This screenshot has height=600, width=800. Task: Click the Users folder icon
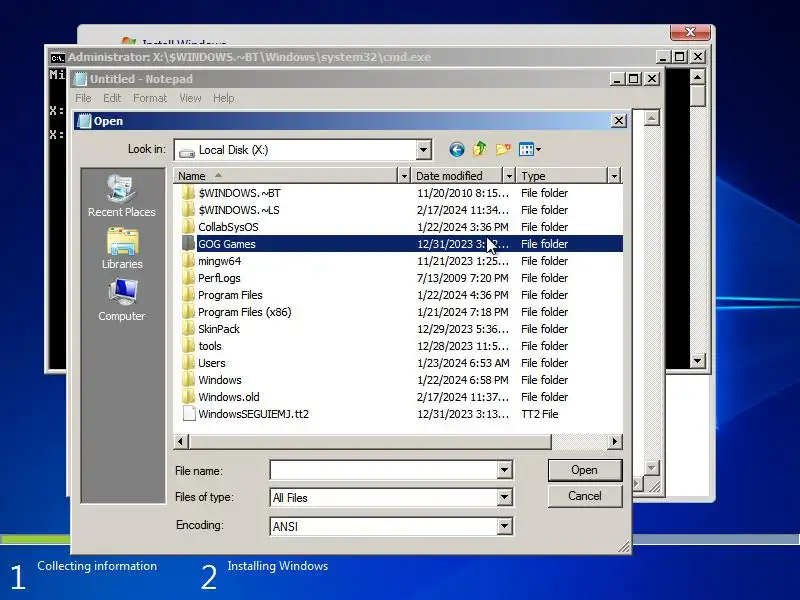pyautogui.click(x=189, y=363)
